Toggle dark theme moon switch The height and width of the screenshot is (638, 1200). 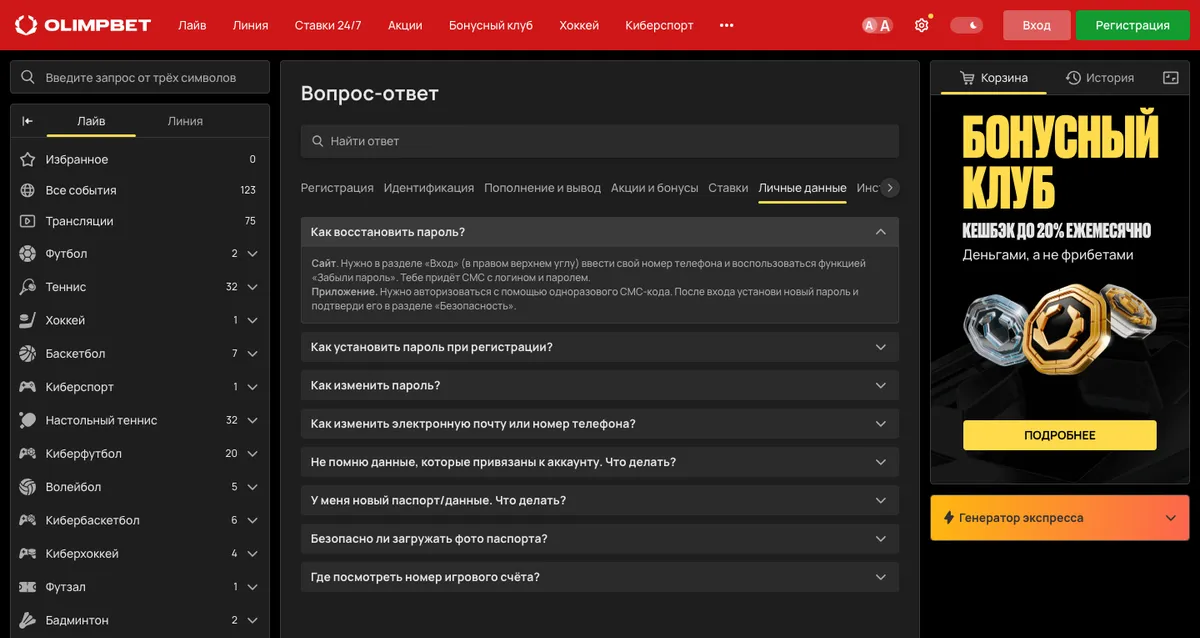966,25
